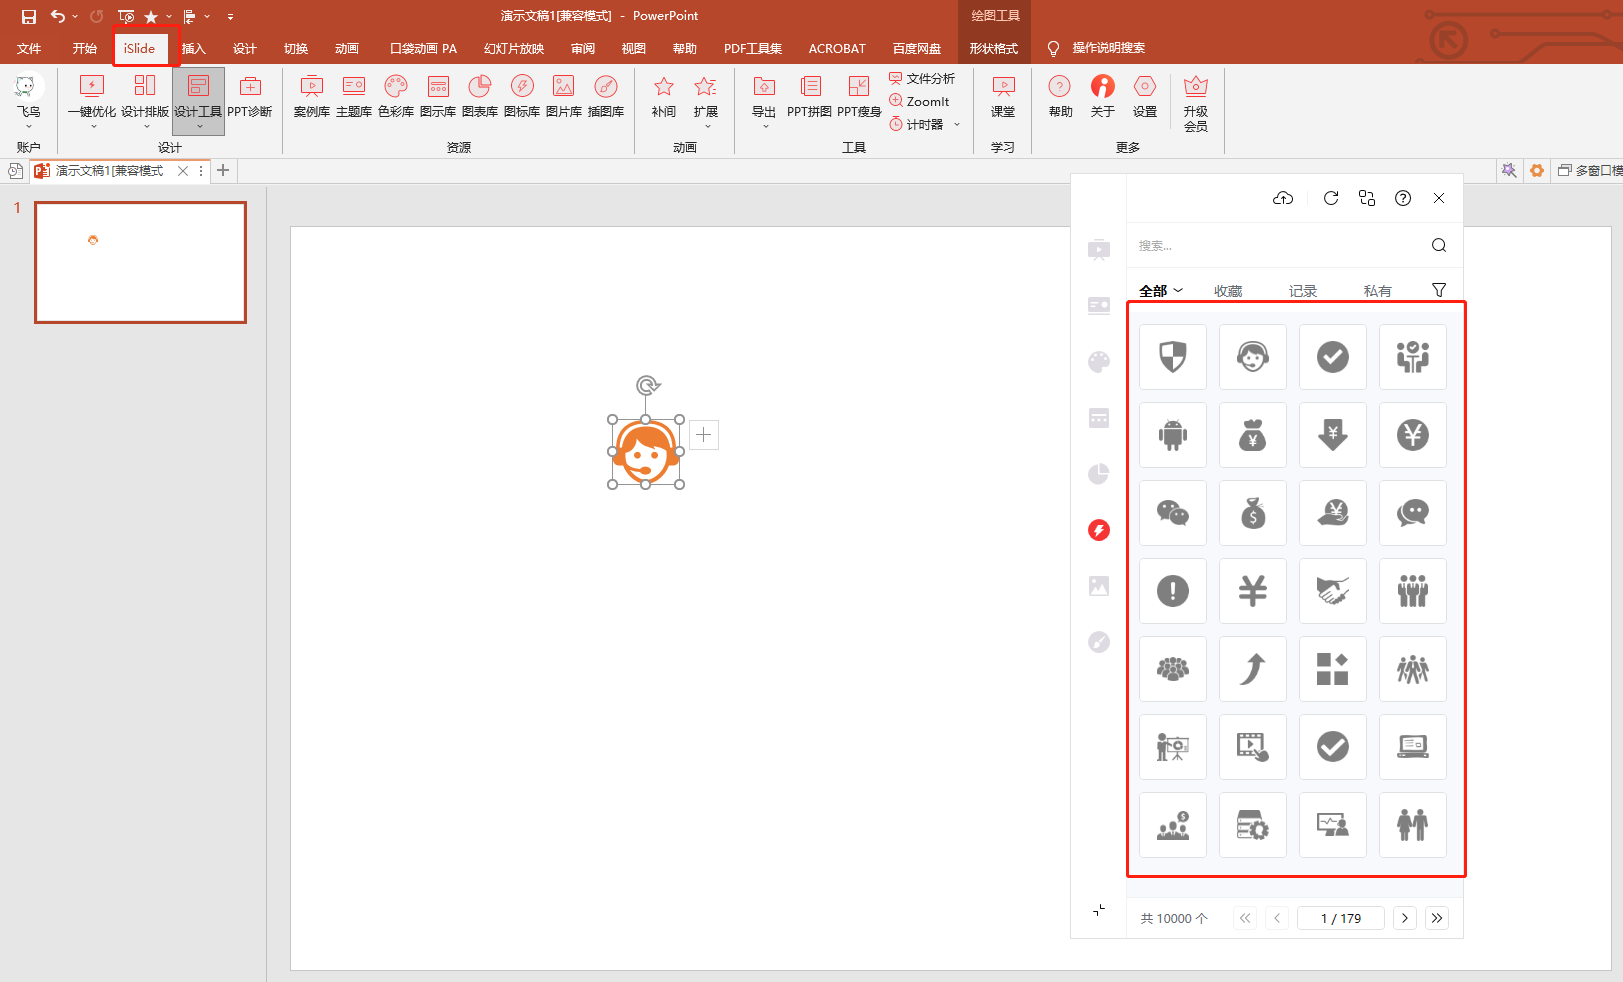
Task: Launch PPT诊断 diagnosis from the ribbon
Action: [x=250, y=97]
